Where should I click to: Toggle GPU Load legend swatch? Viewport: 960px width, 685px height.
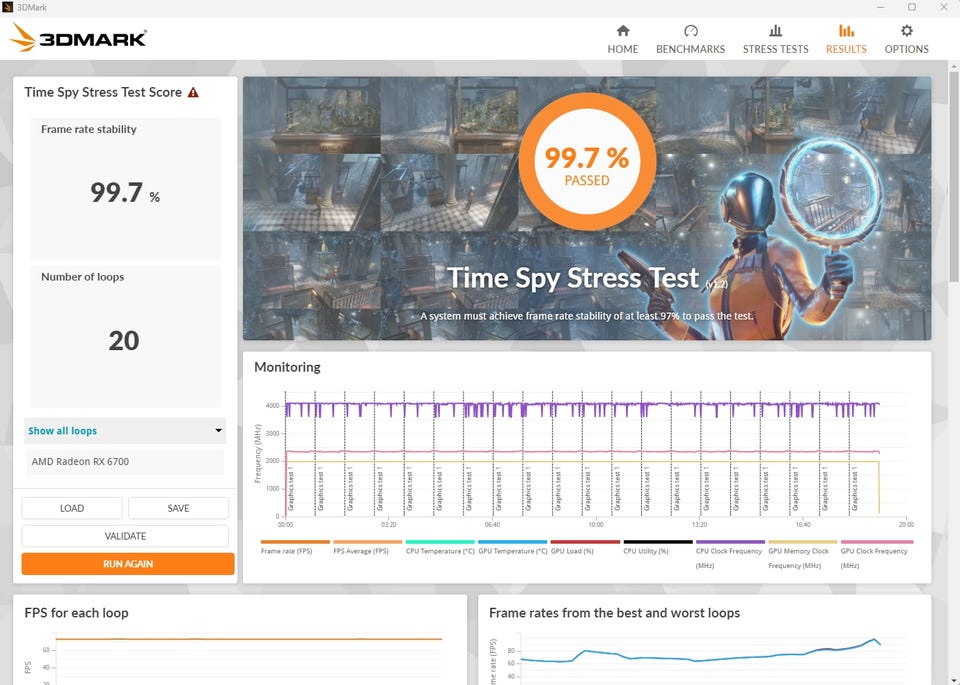click(585, 542)
